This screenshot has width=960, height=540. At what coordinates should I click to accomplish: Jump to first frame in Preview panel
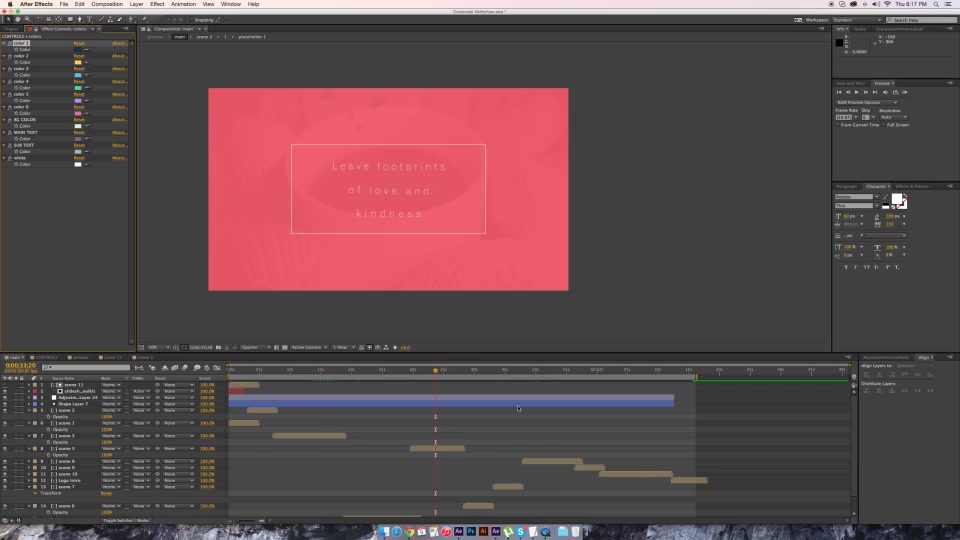[x=839, y=92]
